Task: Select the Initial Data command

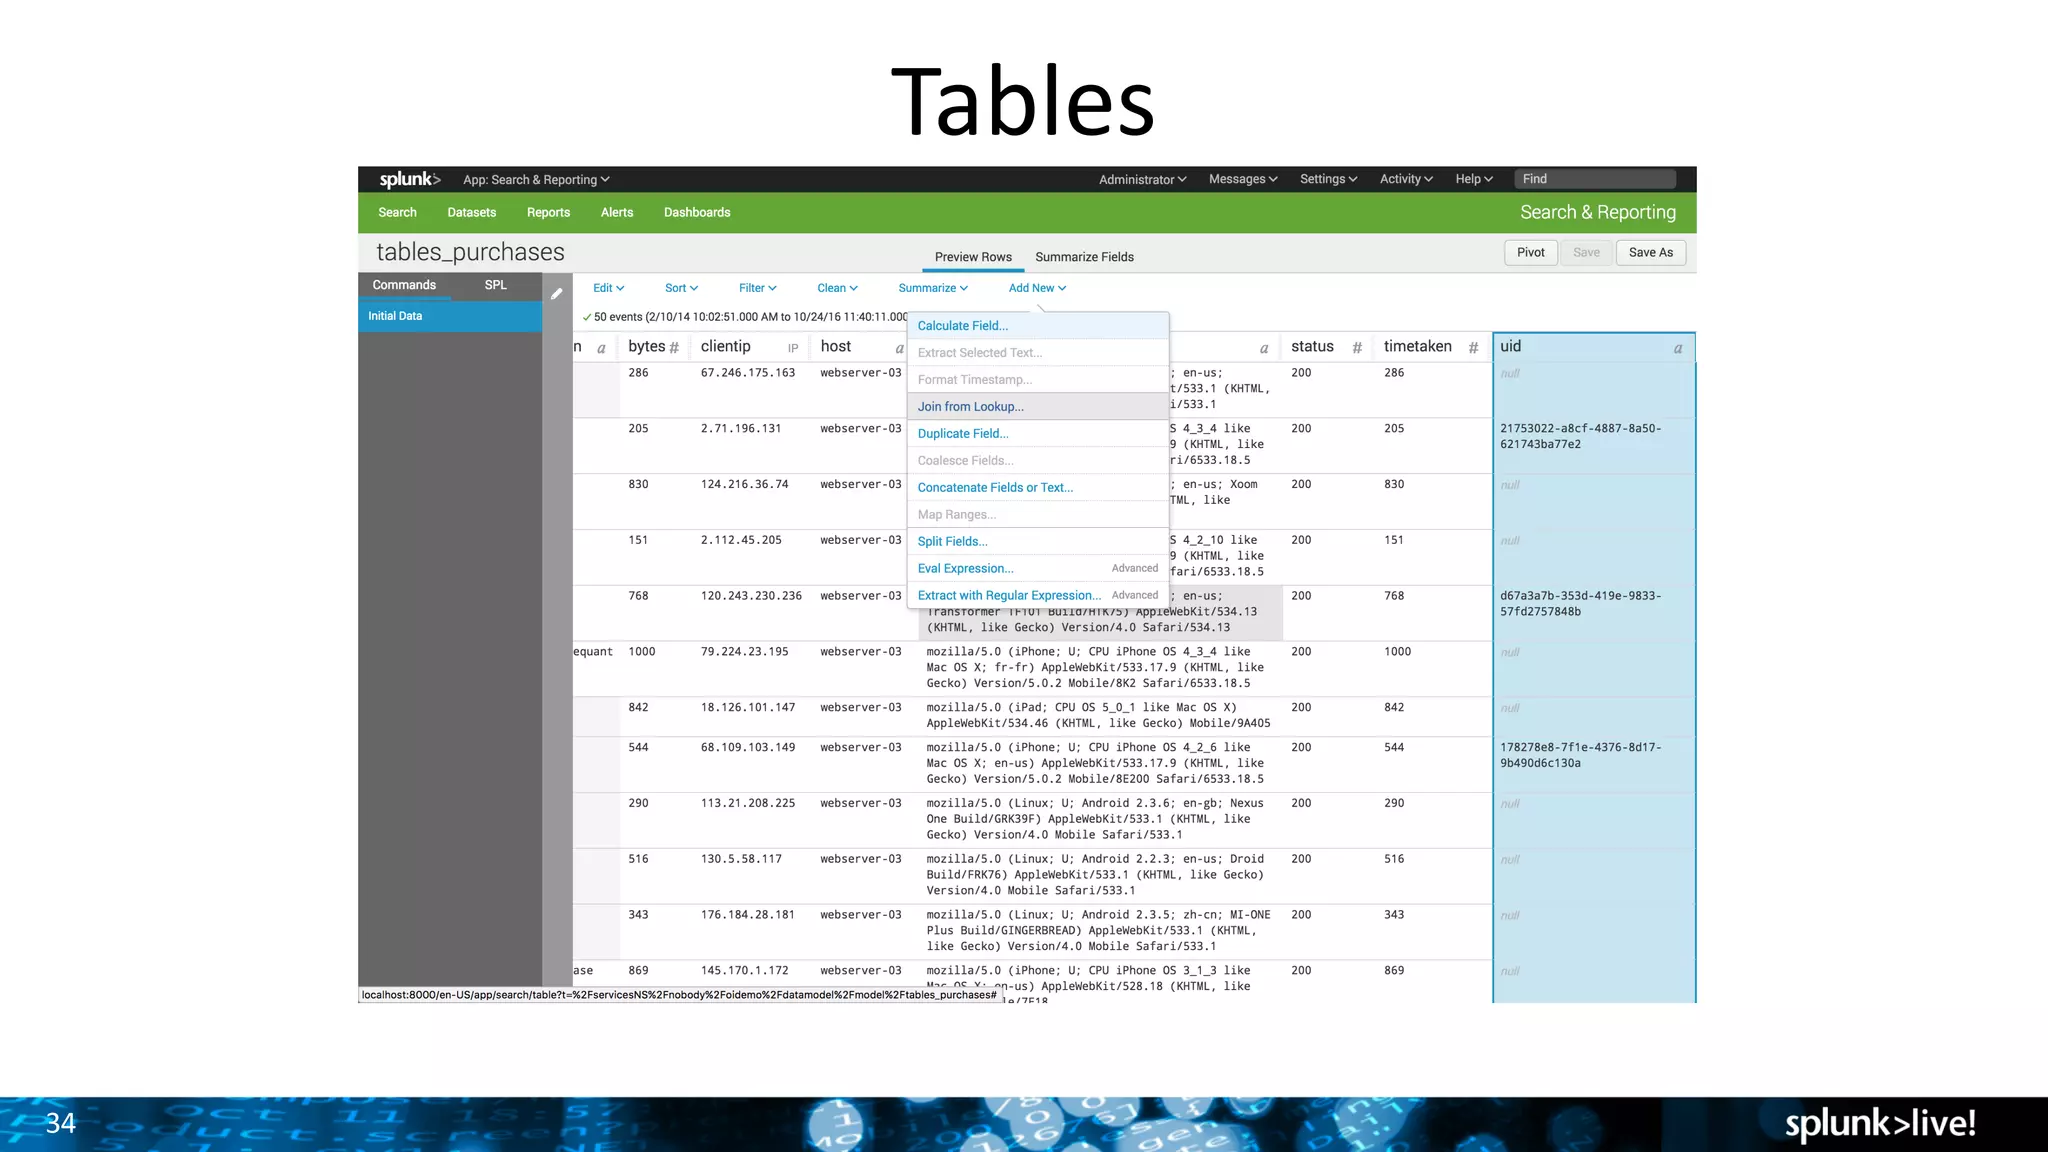Action: click(x=450, y=316)
